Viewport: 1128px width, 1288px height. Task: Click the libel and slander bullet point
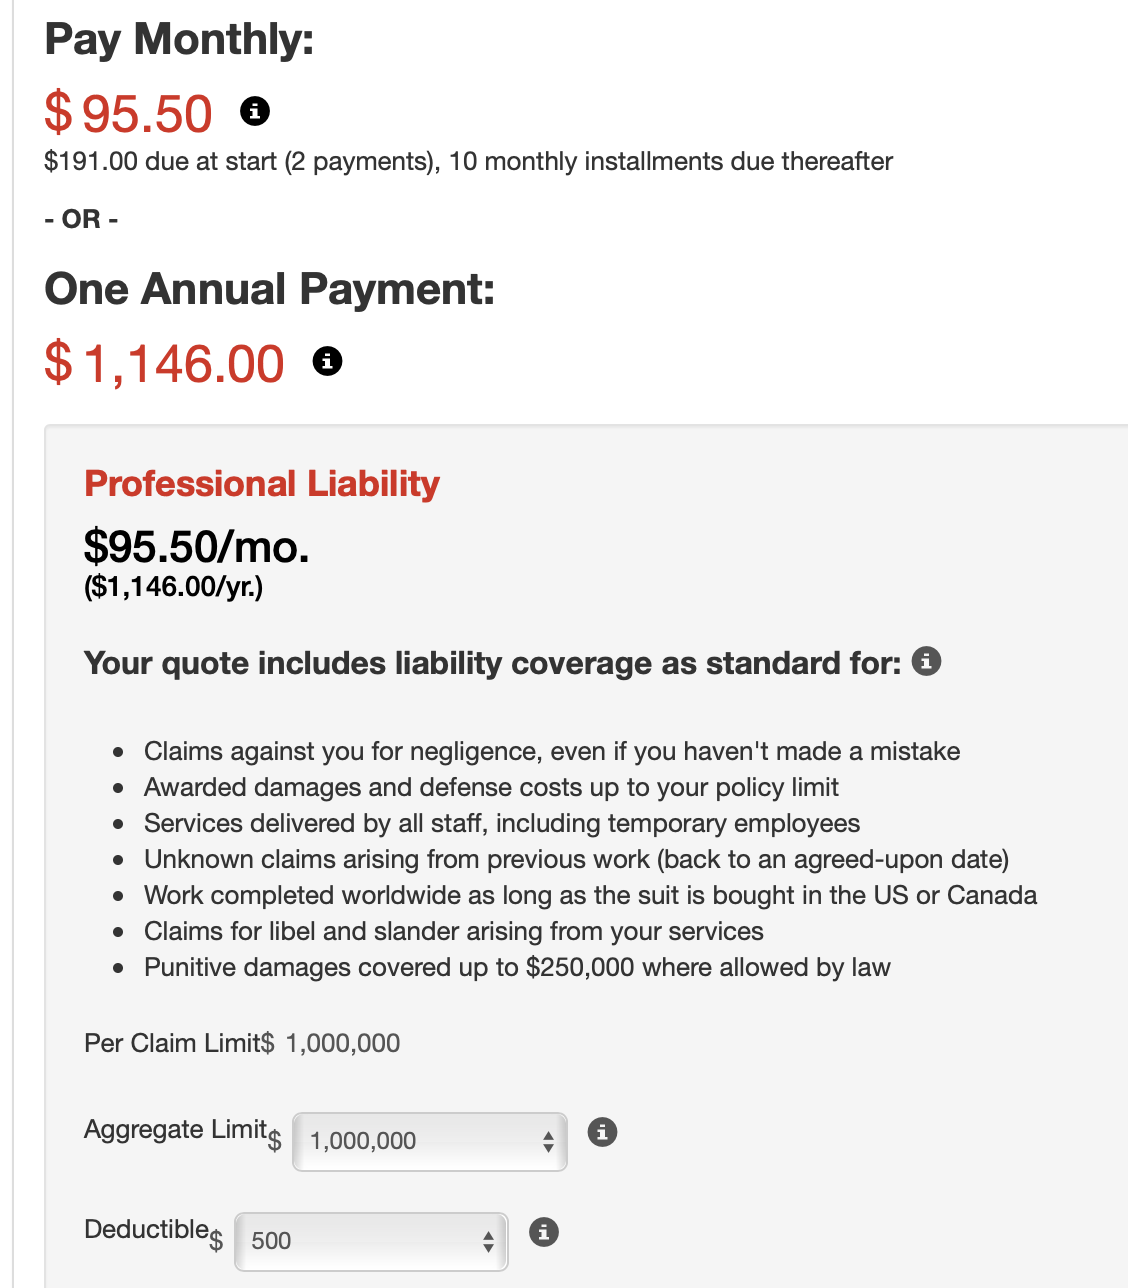[x=454, y=931]
